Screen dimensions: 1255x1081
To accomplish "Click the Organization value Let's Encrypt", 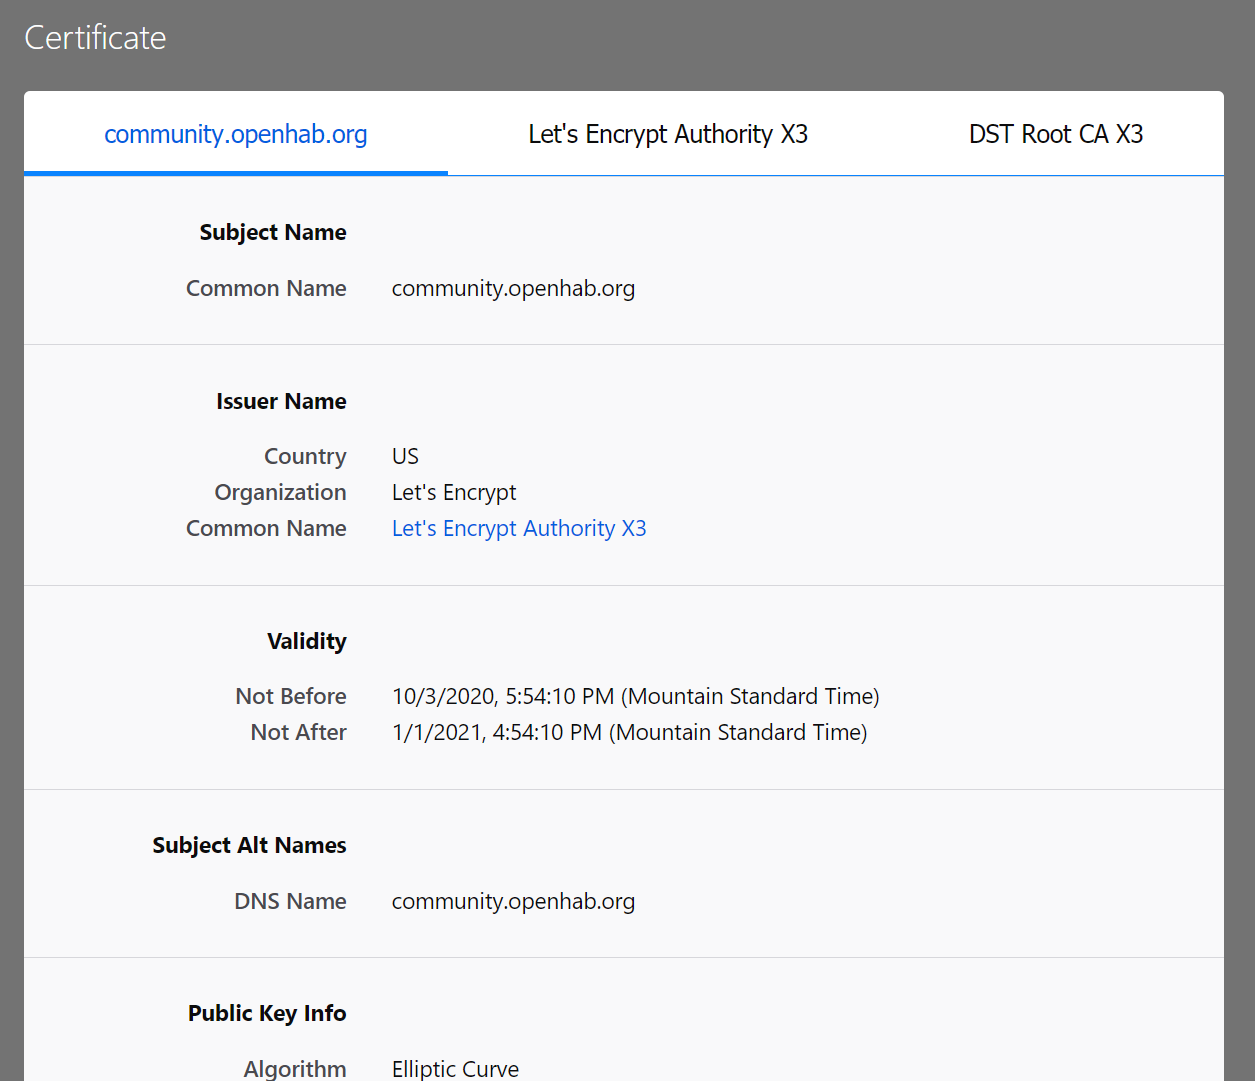I will pos(453,492).
